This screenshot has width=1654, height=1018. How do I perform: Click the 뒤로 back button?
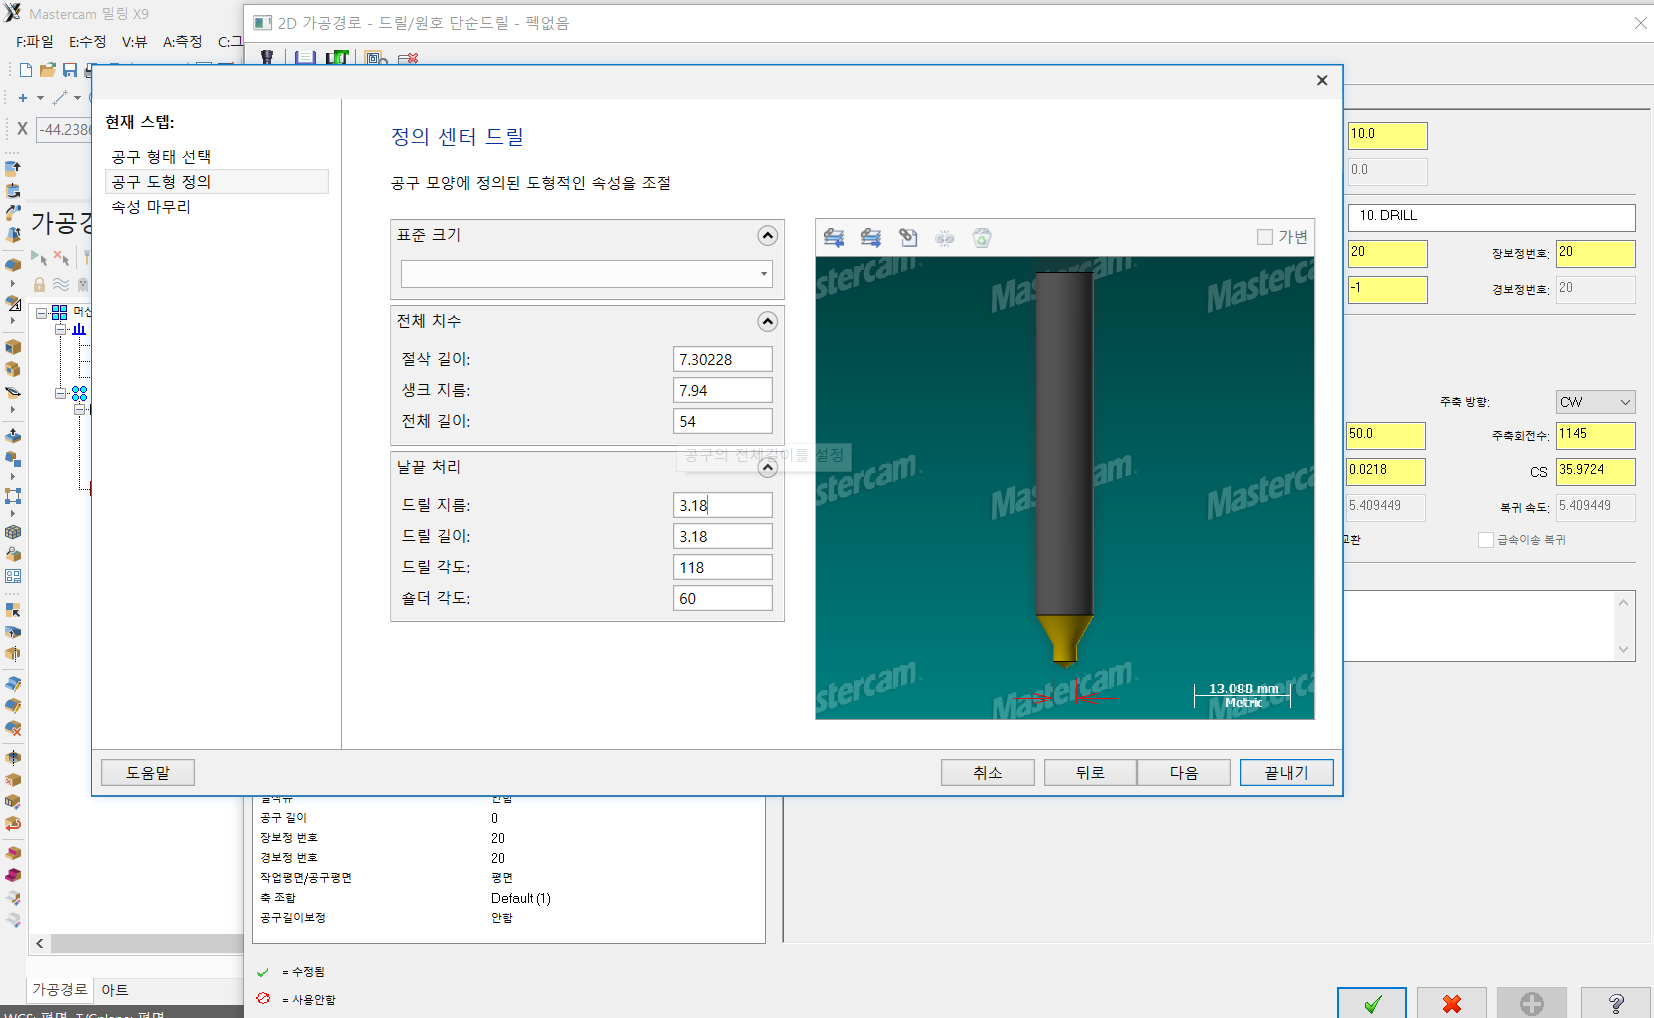pyautogui.click(x=1090, y=773)
